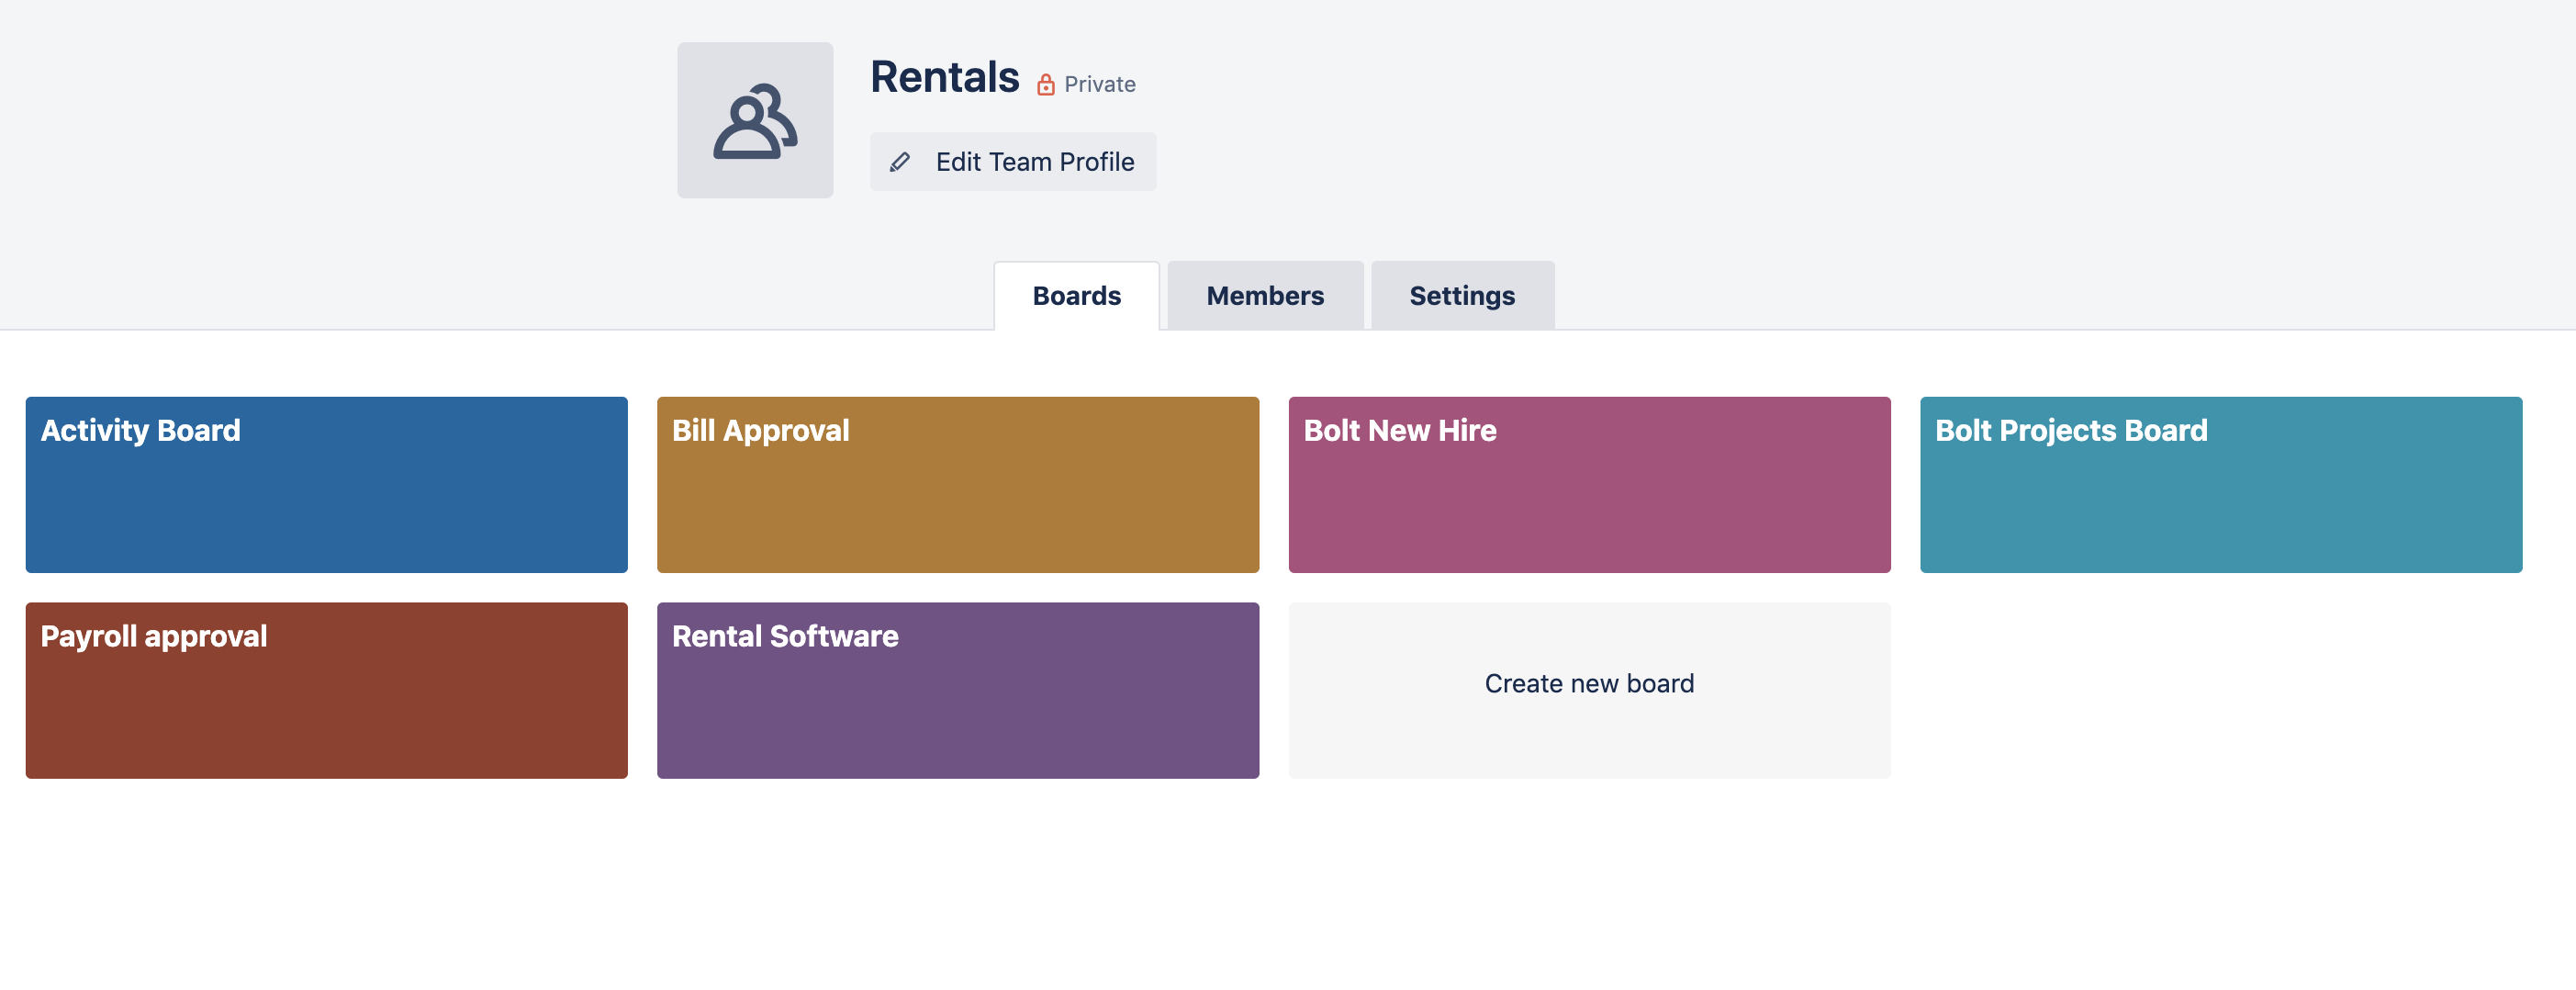2576x990 pixels.
Task: Click the Rentals team avatar icon
Action: [x=755, y=120]
